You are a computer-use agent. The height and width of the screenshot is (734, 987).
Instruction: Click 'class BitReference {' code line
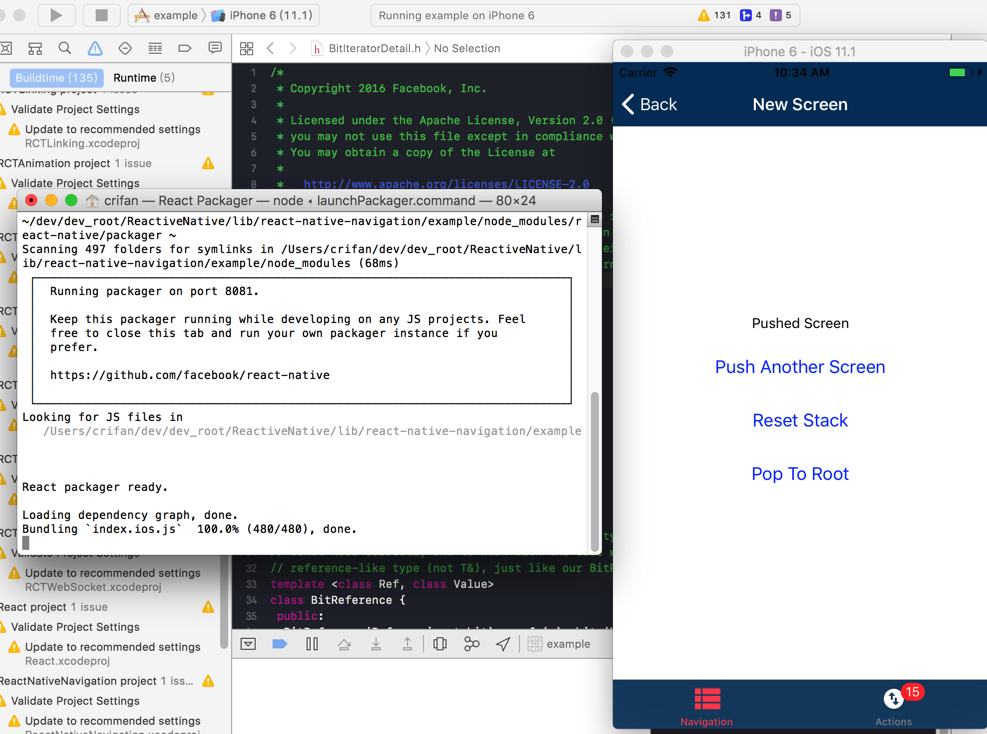tap(338, 600)
